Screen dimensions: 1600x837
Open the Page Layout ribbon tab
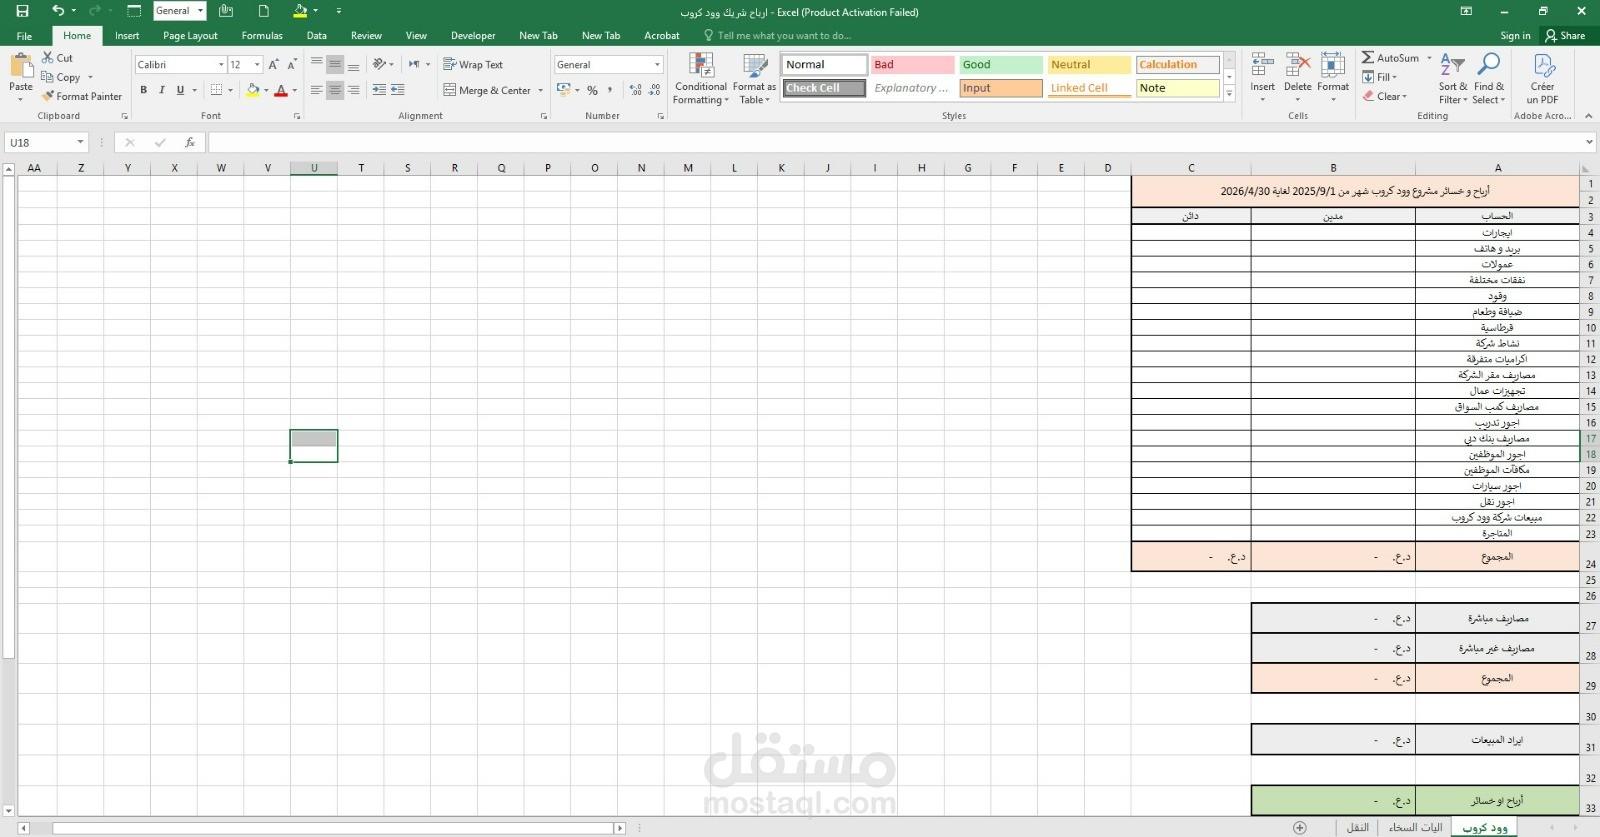click(190, 35)
